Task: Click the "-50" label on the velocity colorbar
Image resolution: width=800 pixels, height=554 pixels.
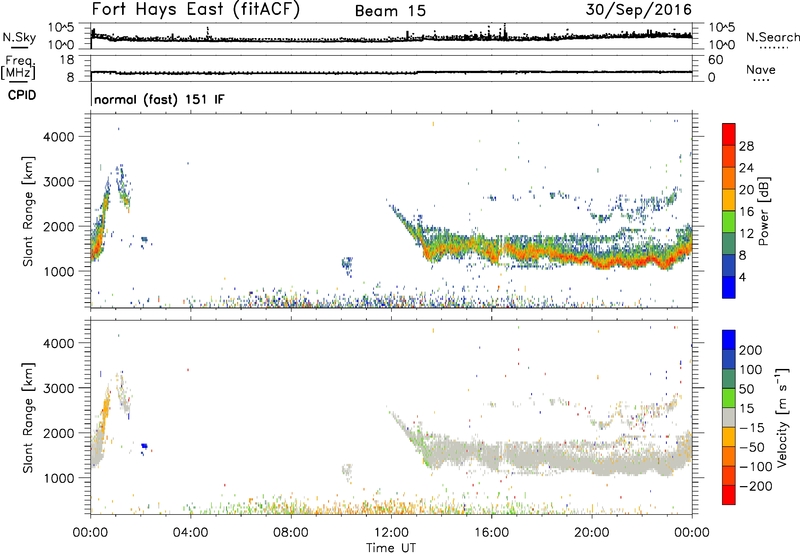Action: pos(753,447)
